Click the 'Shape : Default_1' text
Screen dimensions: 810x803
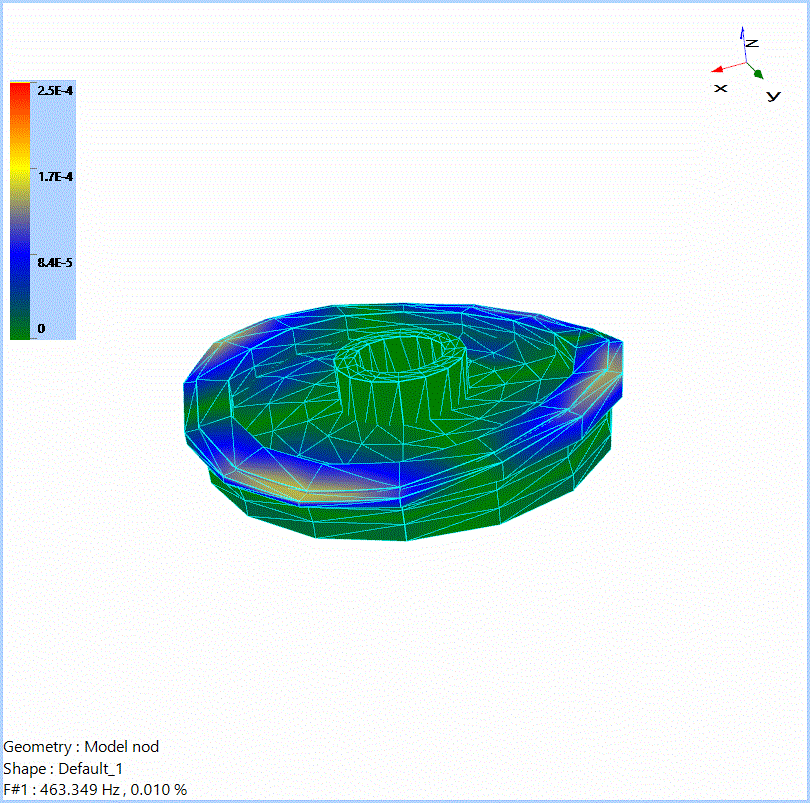click(x=63, y=768)
